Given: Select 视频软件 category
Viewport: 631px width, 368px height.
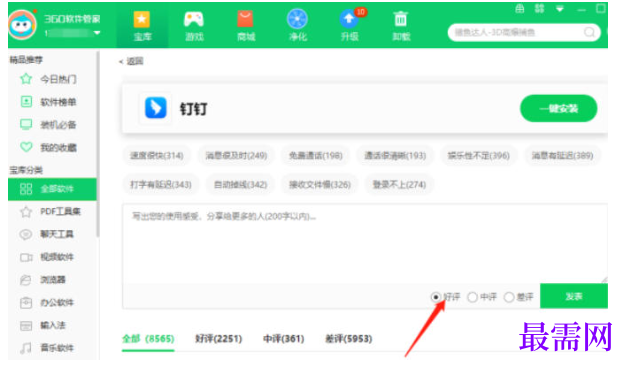Looking at the screenshot, I should 52,257.
